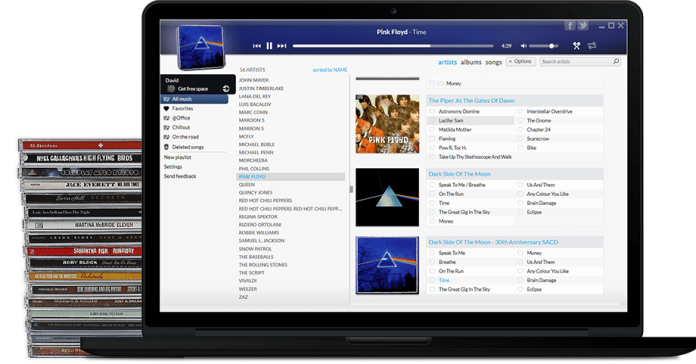Viewport: 696px width, 364px height.
Task: Select artist PHIL COLLINS
Action: (254, 169)
